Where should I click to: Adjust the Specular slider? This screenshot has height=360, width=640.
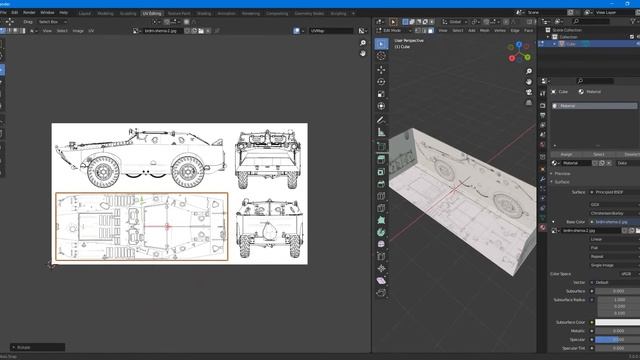click(618, 340)
